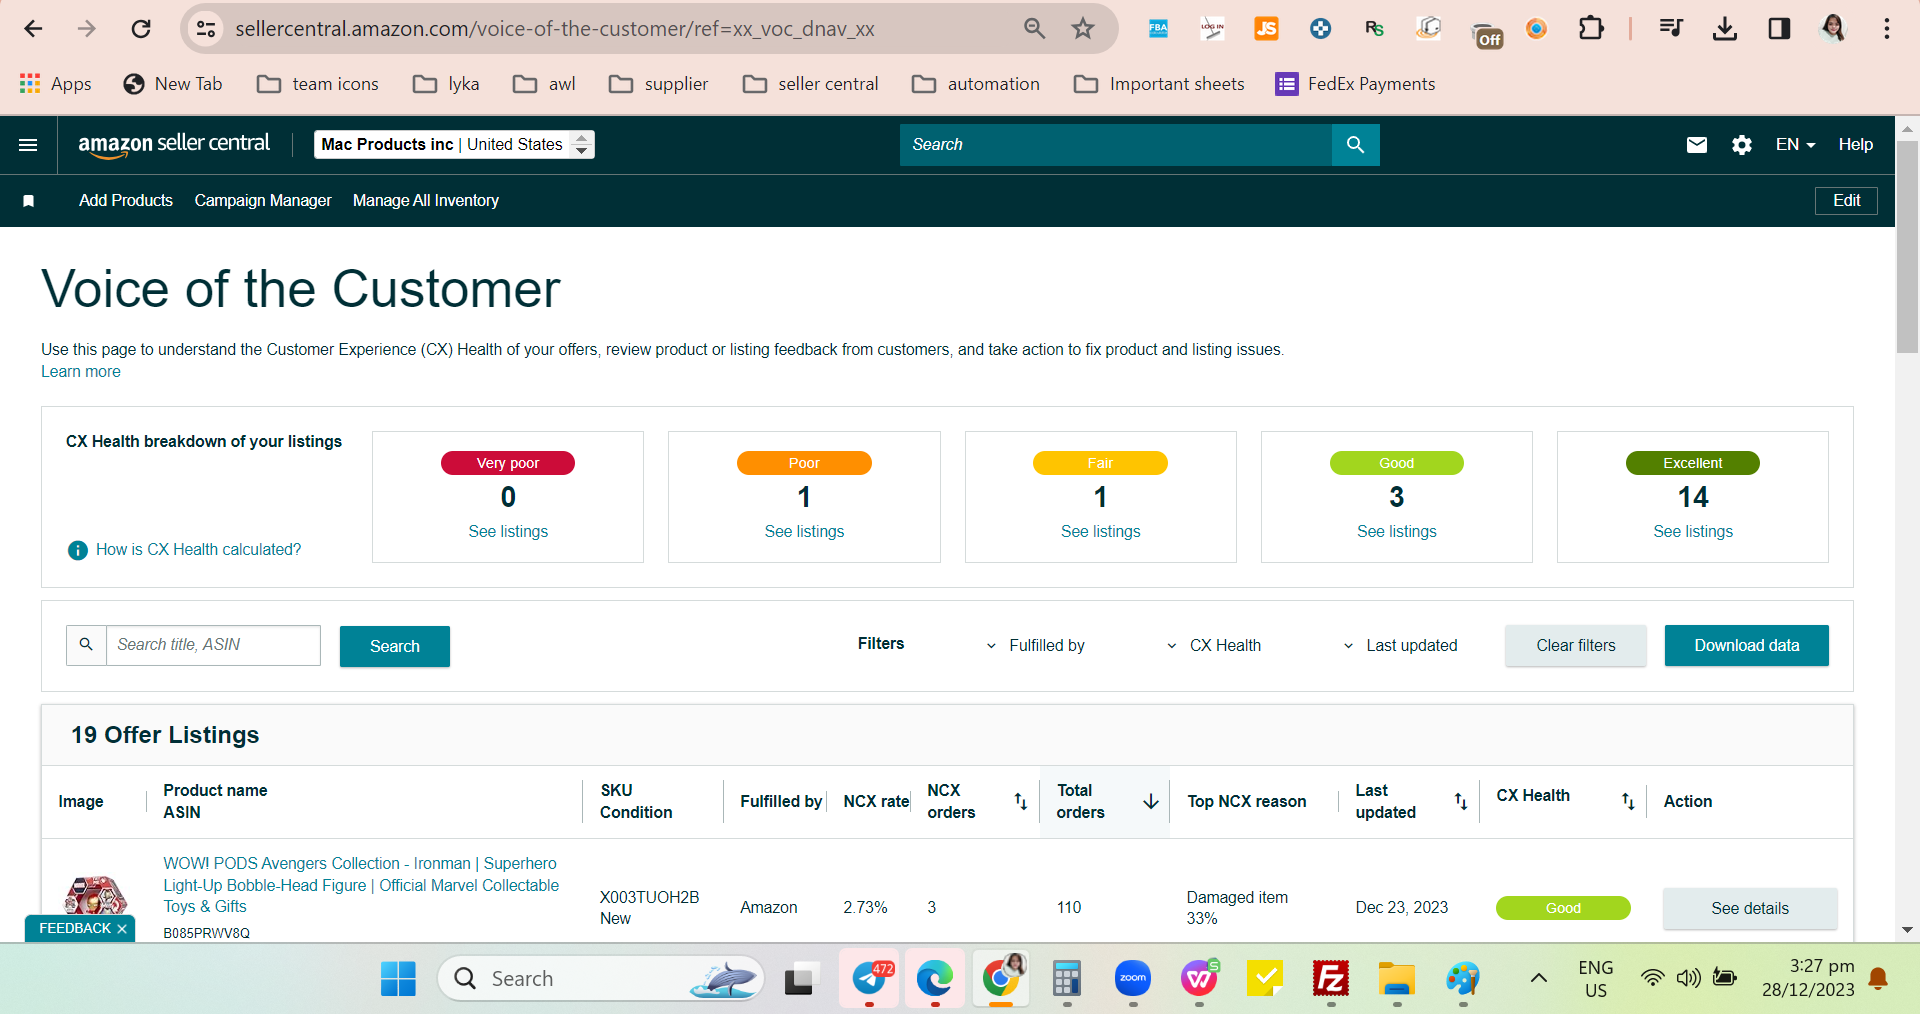Bookmark this page with the star icon
1920x1014 pixels.
pyautogui.click(x=1083, y=29)
